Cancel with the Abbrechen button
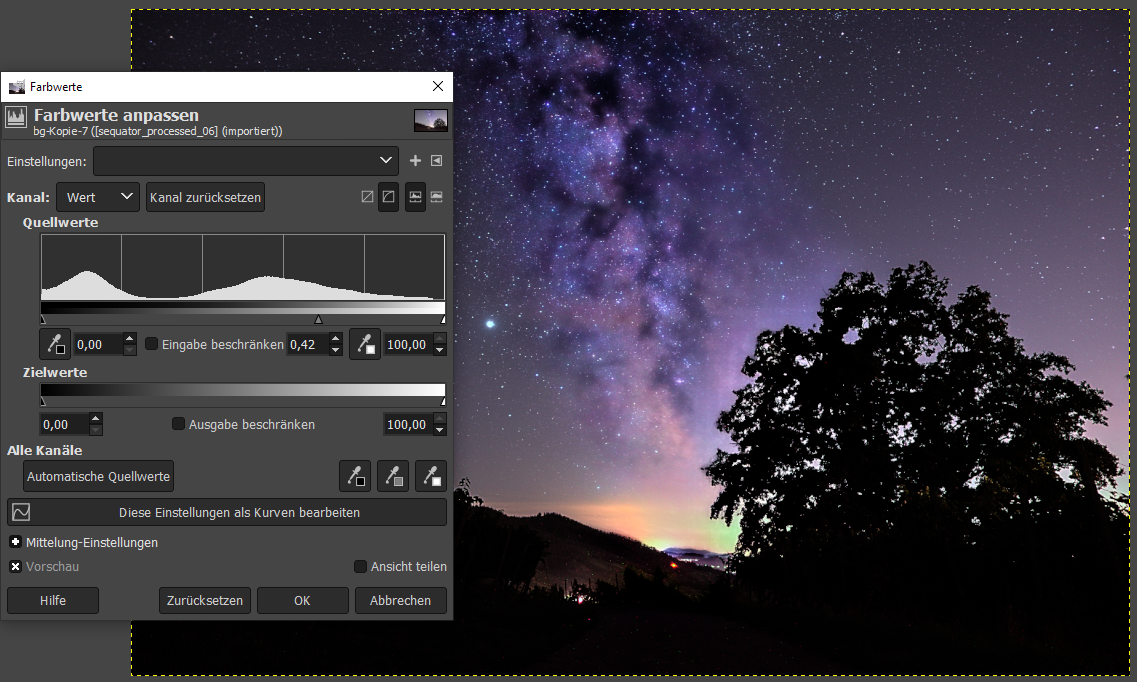Image resolution: width=1137 pixels, height=682 pixels. pyautogui.click(x=400, y=600)
